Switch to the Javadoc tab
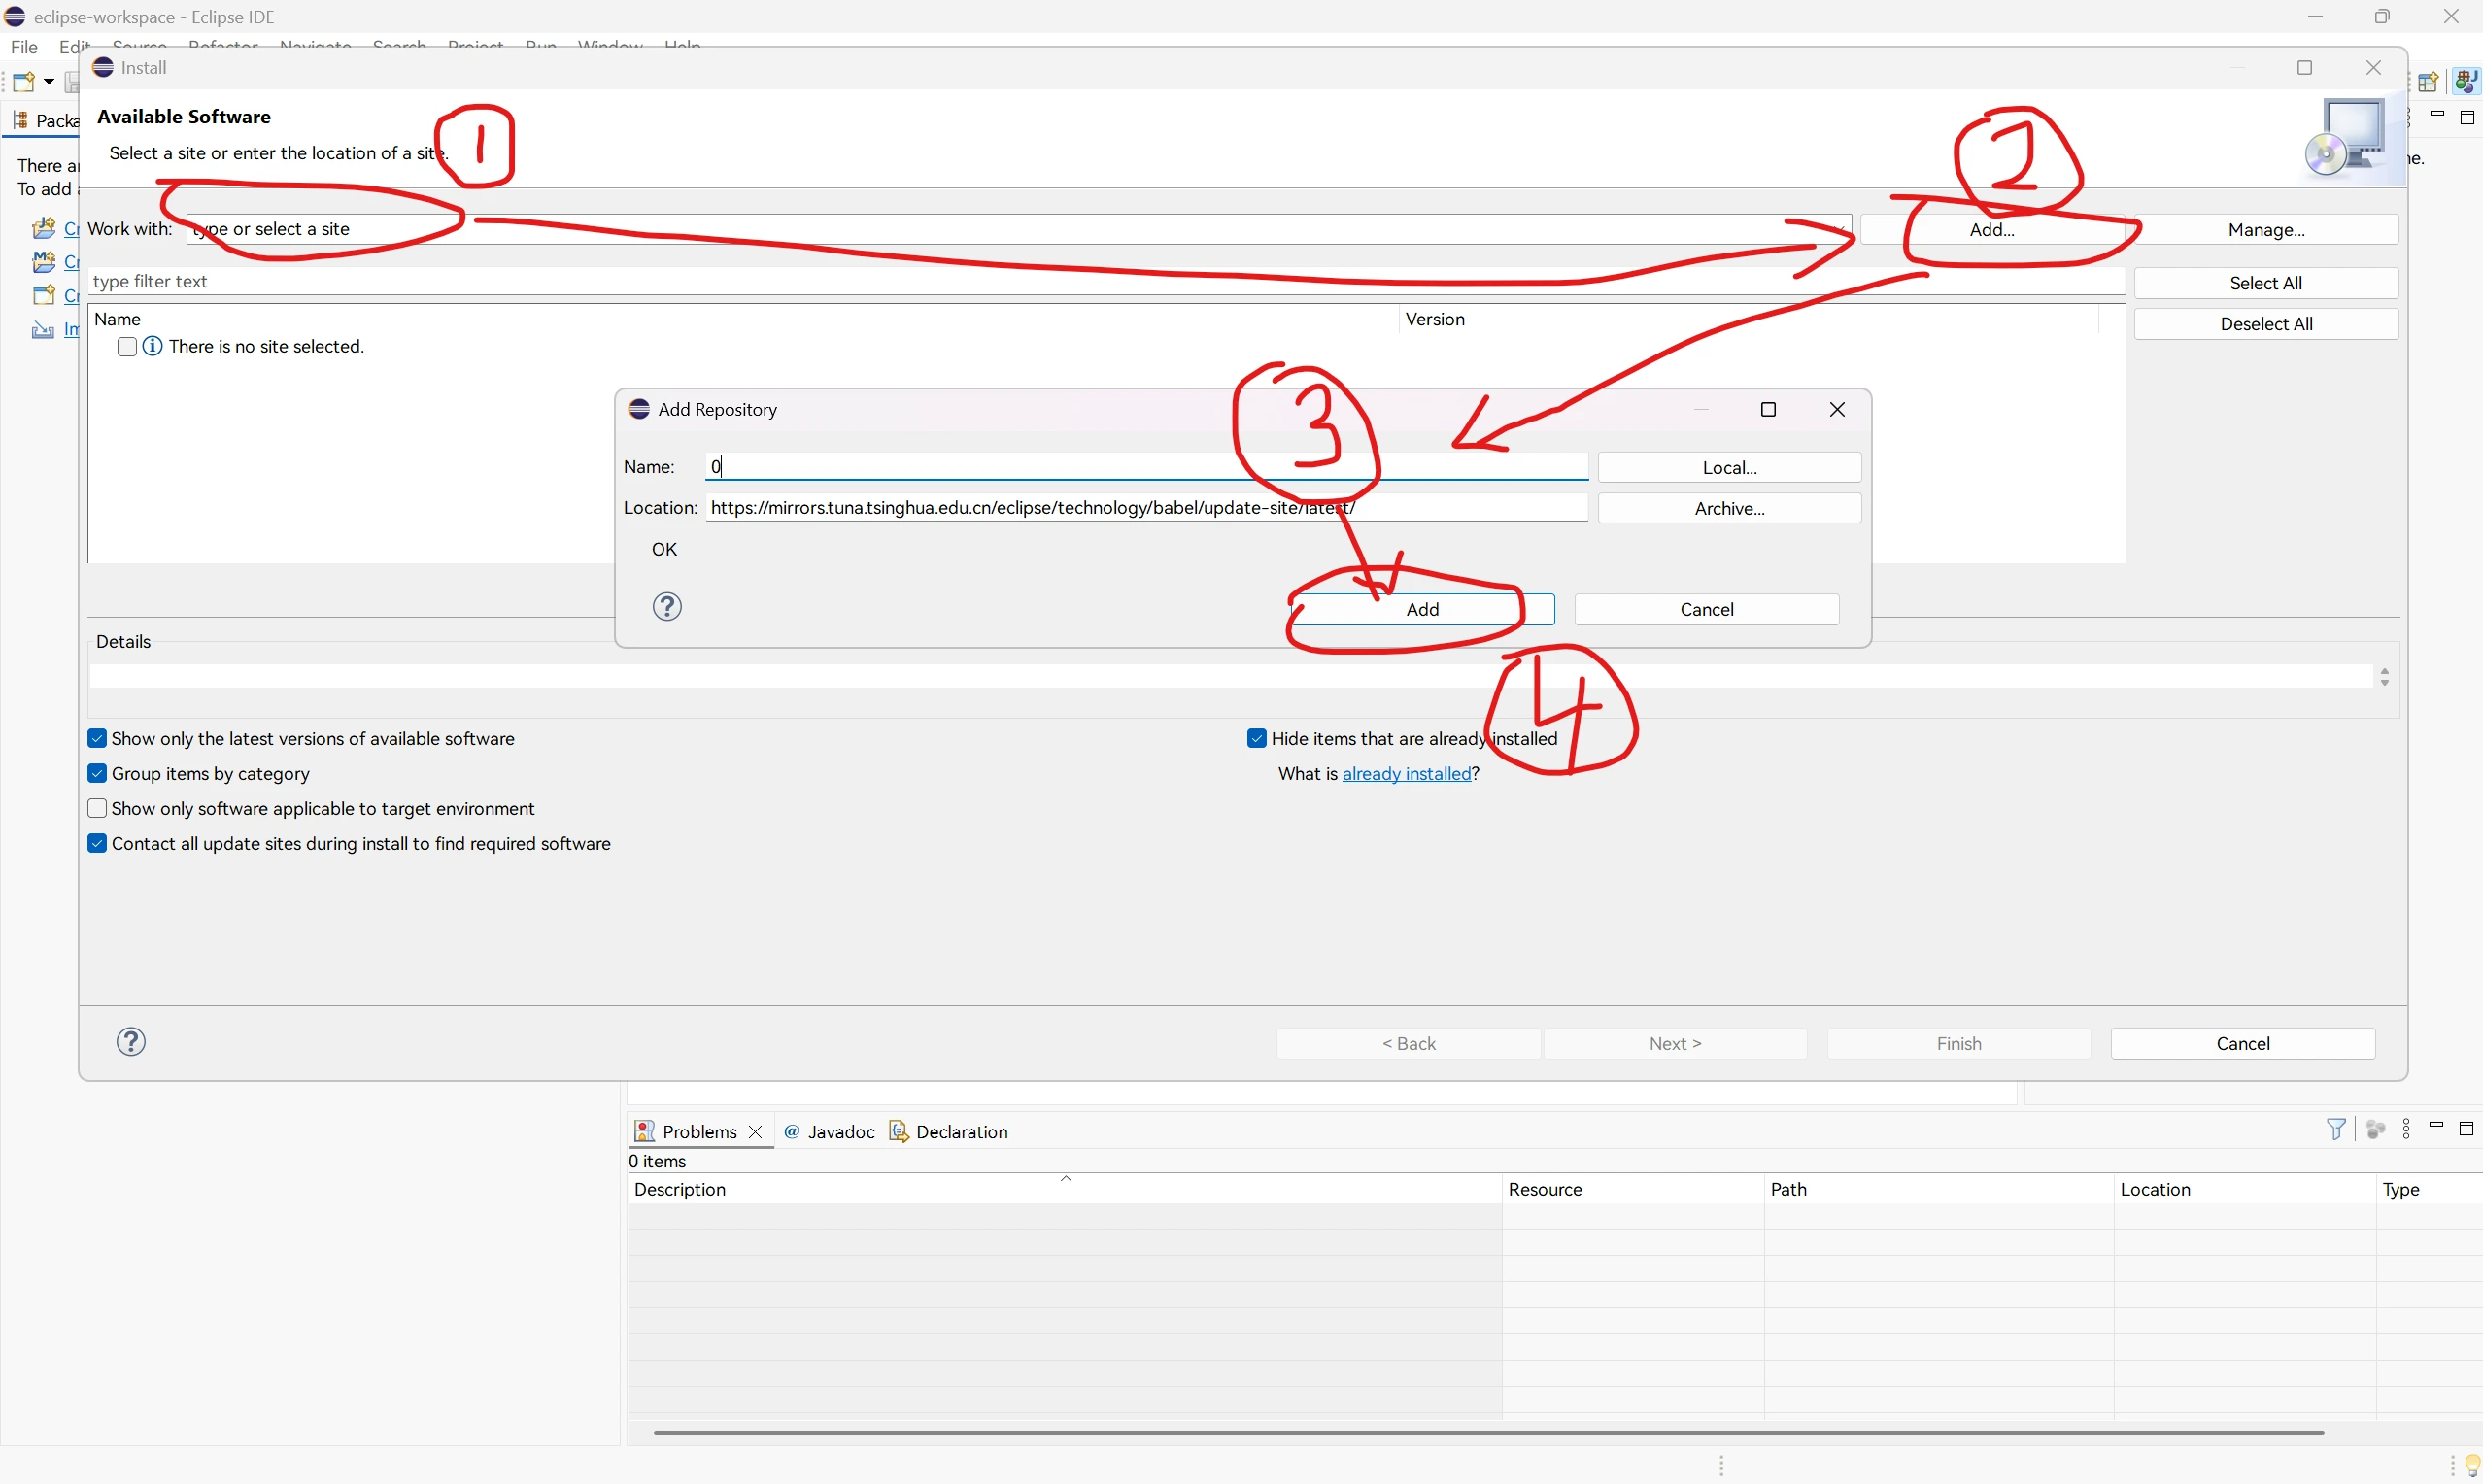 (x=840, y=1132)
